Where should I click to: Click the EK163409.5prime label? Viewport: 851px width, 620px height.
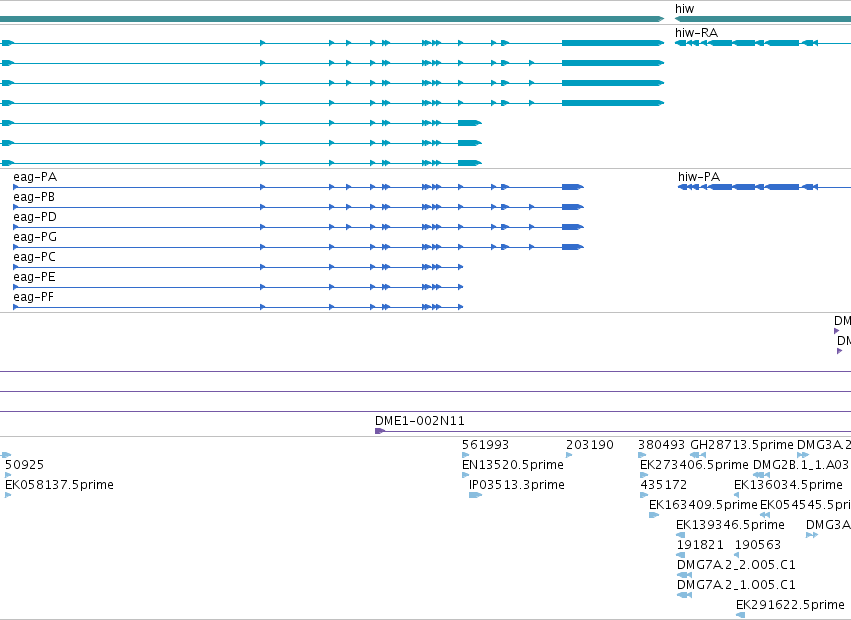[703, 505]
